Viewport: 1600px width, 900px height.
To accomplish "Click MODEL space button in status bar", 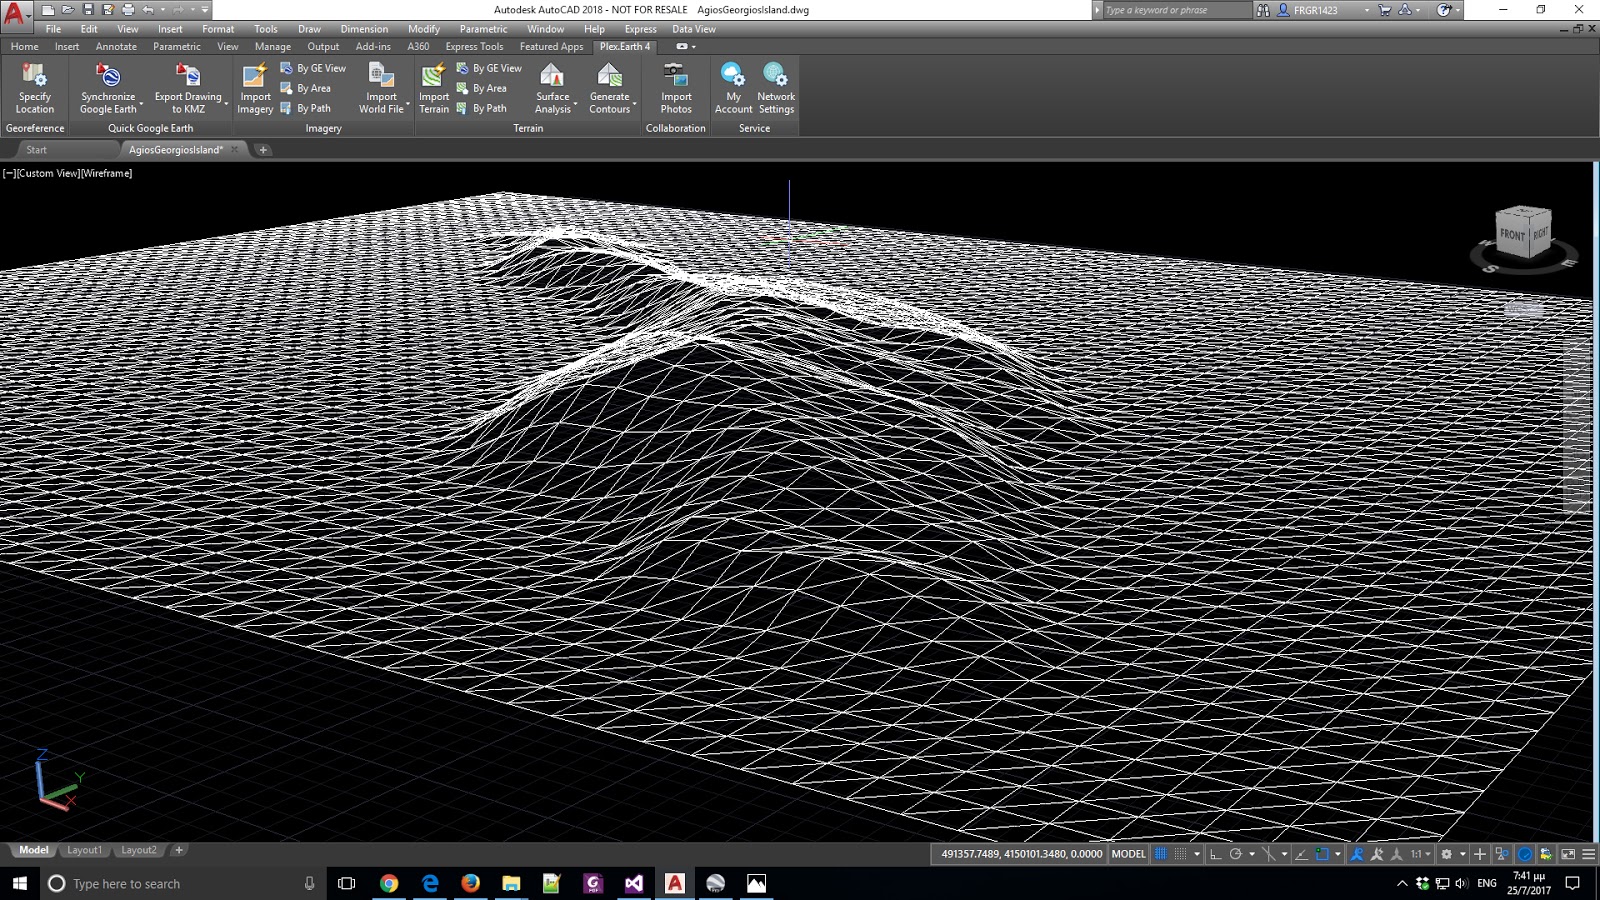I will coord(1128,854).
